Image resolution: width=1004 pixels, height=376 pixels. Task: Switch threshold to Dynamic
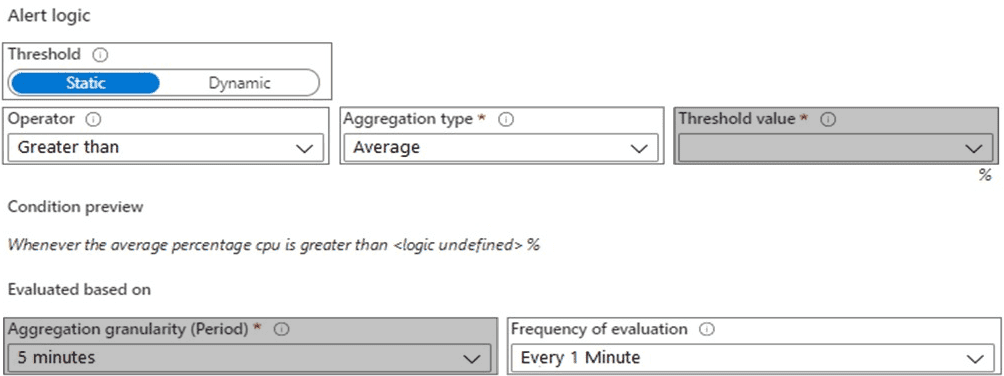[239, 83]
